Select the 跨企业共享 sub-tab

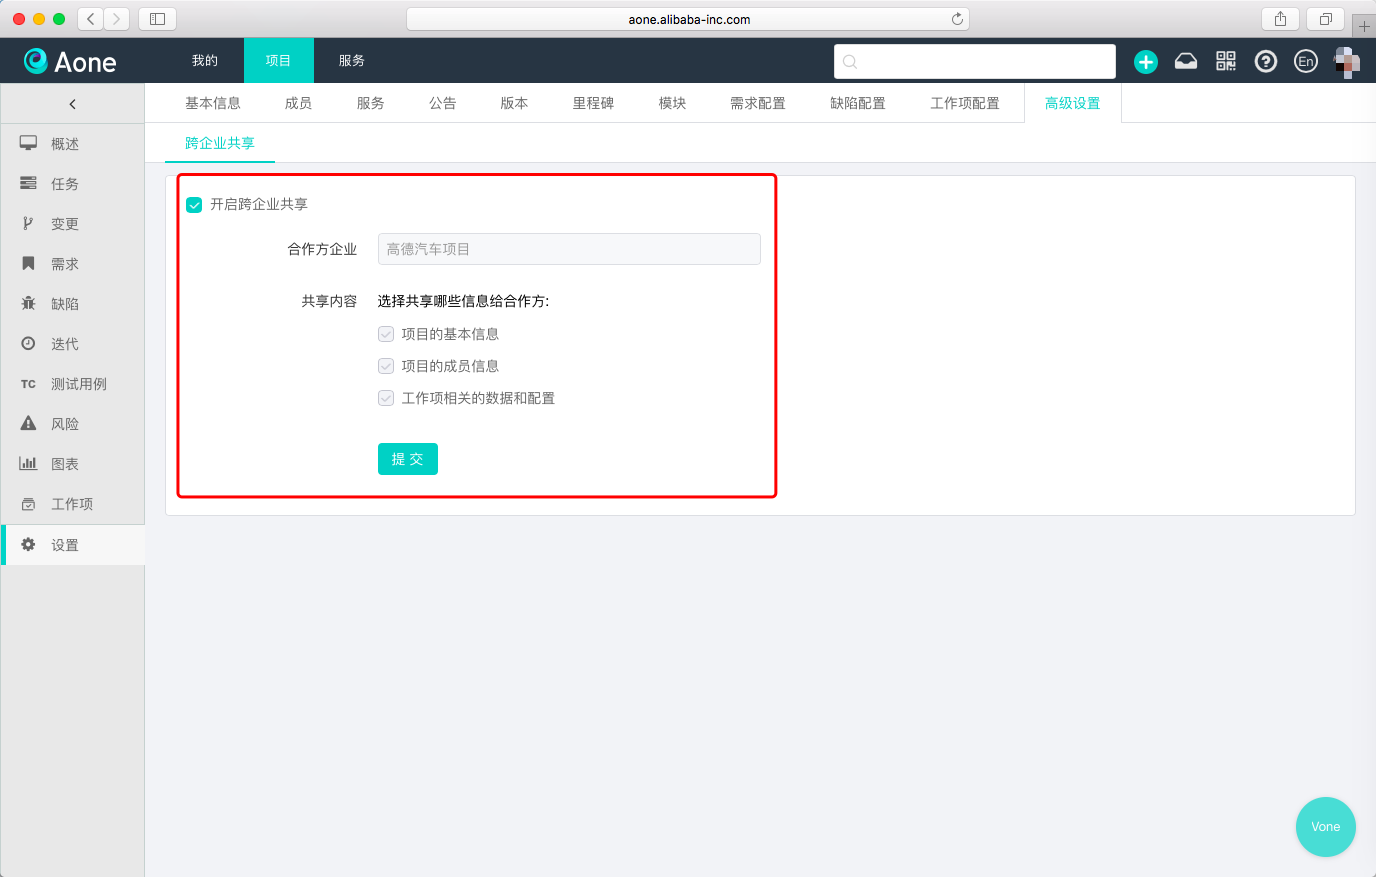[220, 143]
